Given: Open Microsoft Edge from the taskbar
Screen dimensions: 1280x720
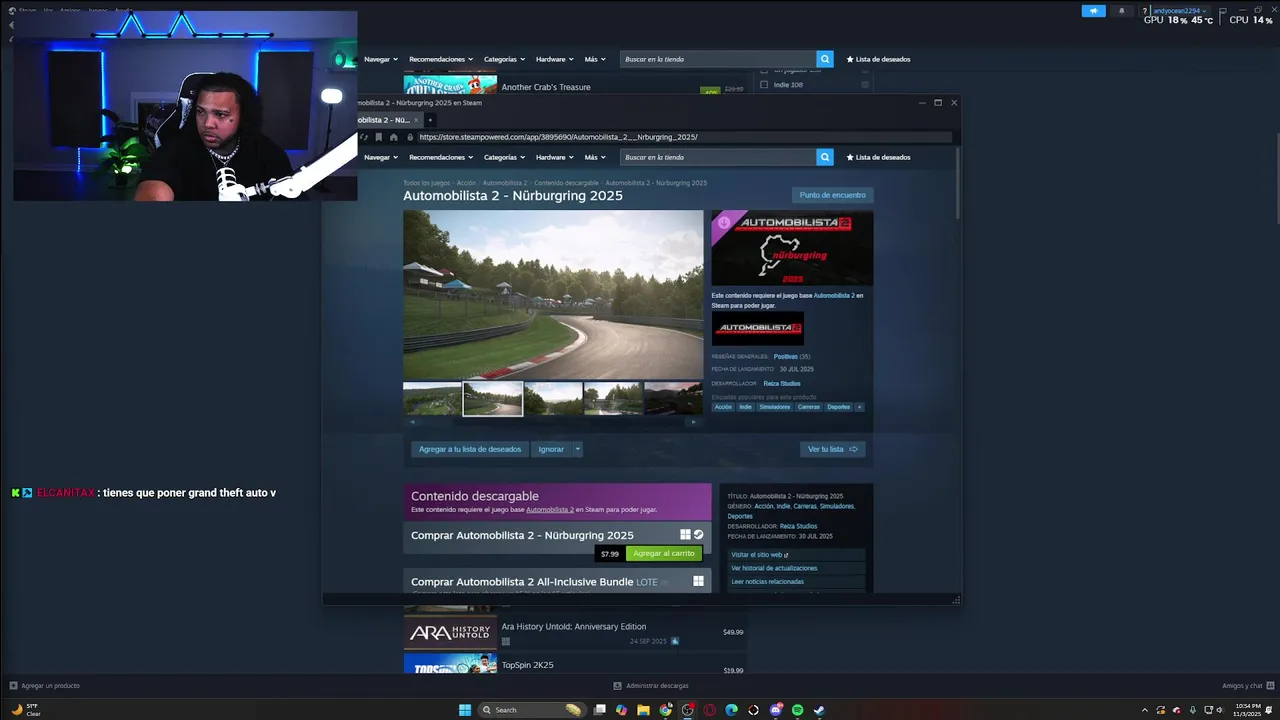Looking at the screenshot, I should (731, 710).
